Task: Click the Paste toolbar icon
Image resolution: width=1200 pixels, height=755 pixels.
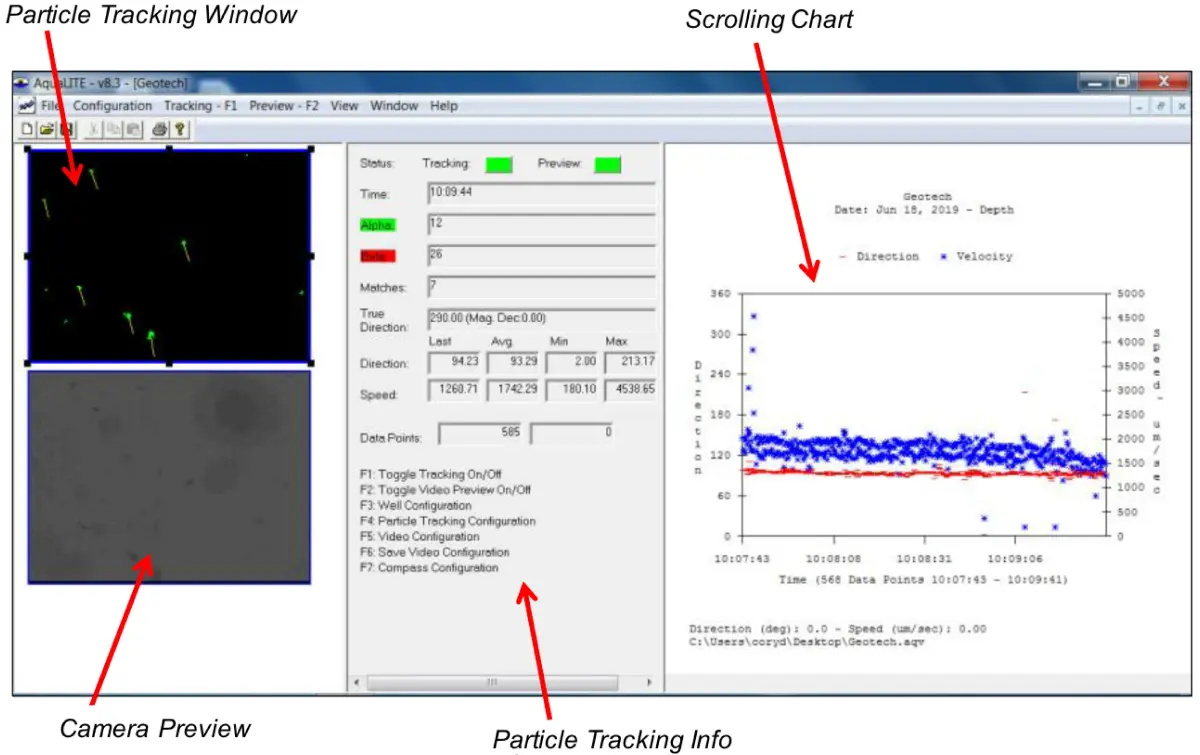Action: click(x=132, y=129)
